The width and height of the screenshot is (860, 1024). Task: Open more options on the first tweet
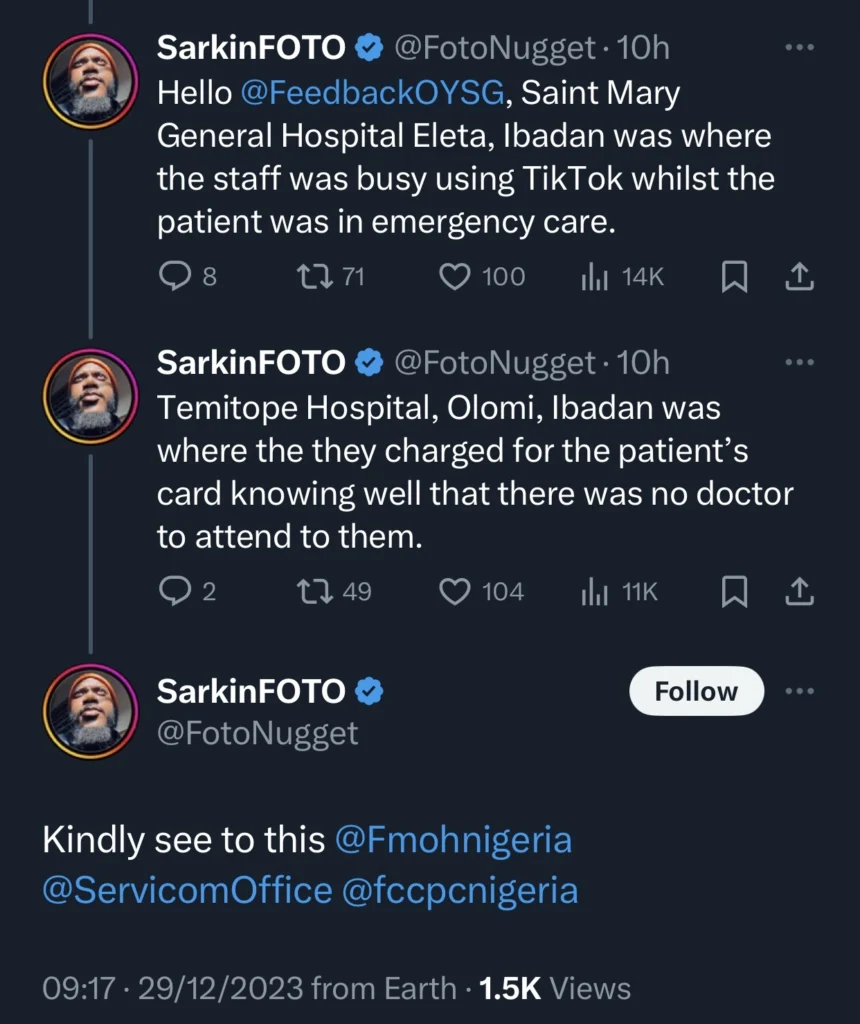pyautogui.click(x=800, y=45)
